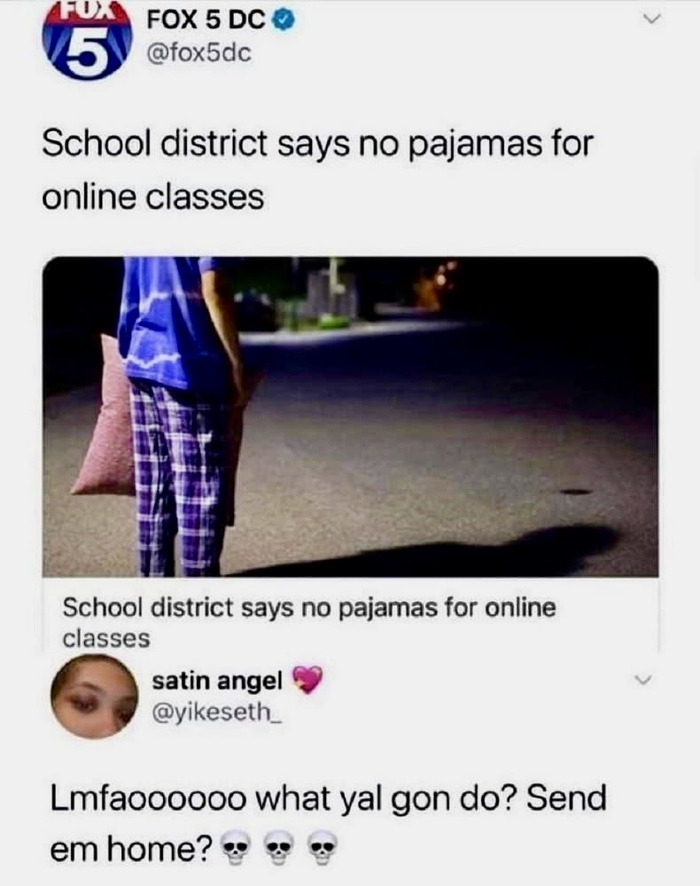Click the first skull emoji in the reply
The image size is (700, 886).
click(235, 848)
